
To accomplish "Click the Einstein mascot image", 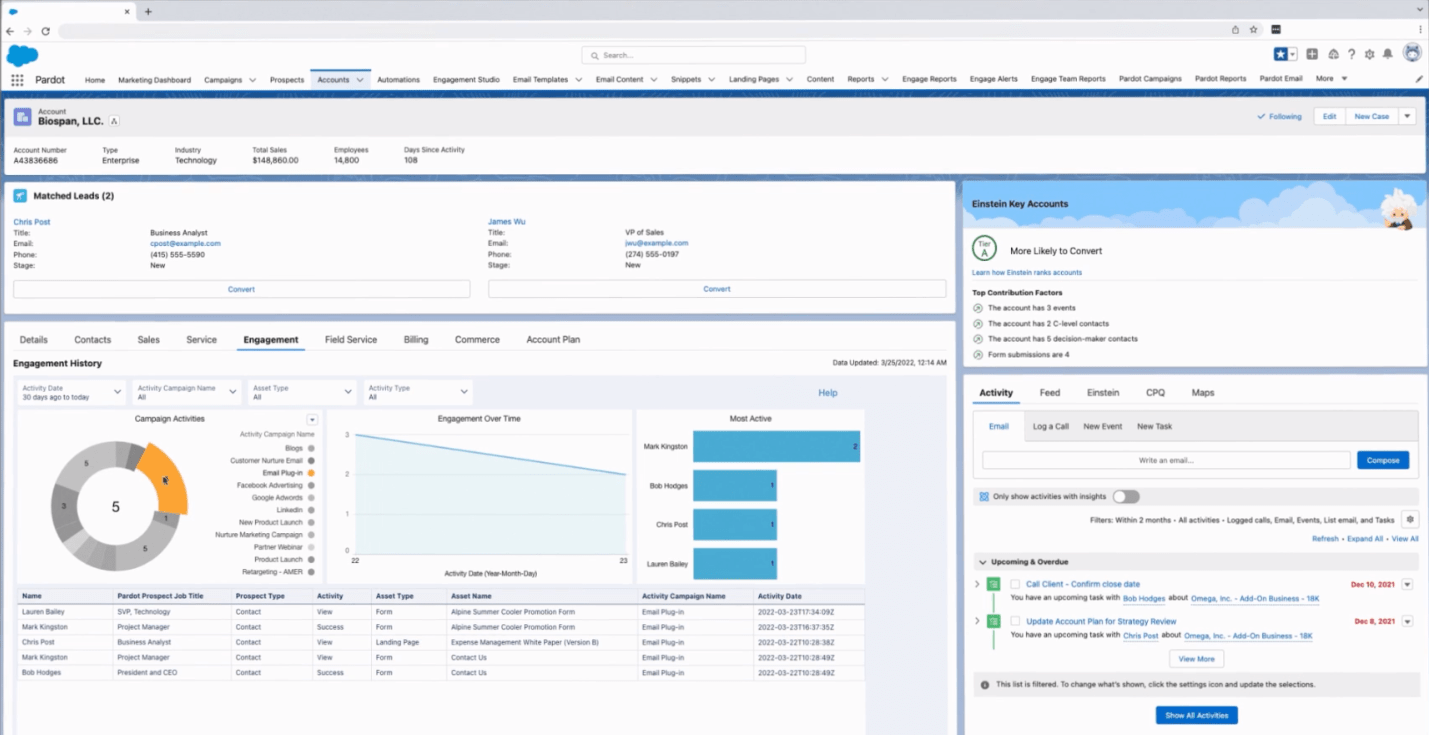I will 1397,210.
